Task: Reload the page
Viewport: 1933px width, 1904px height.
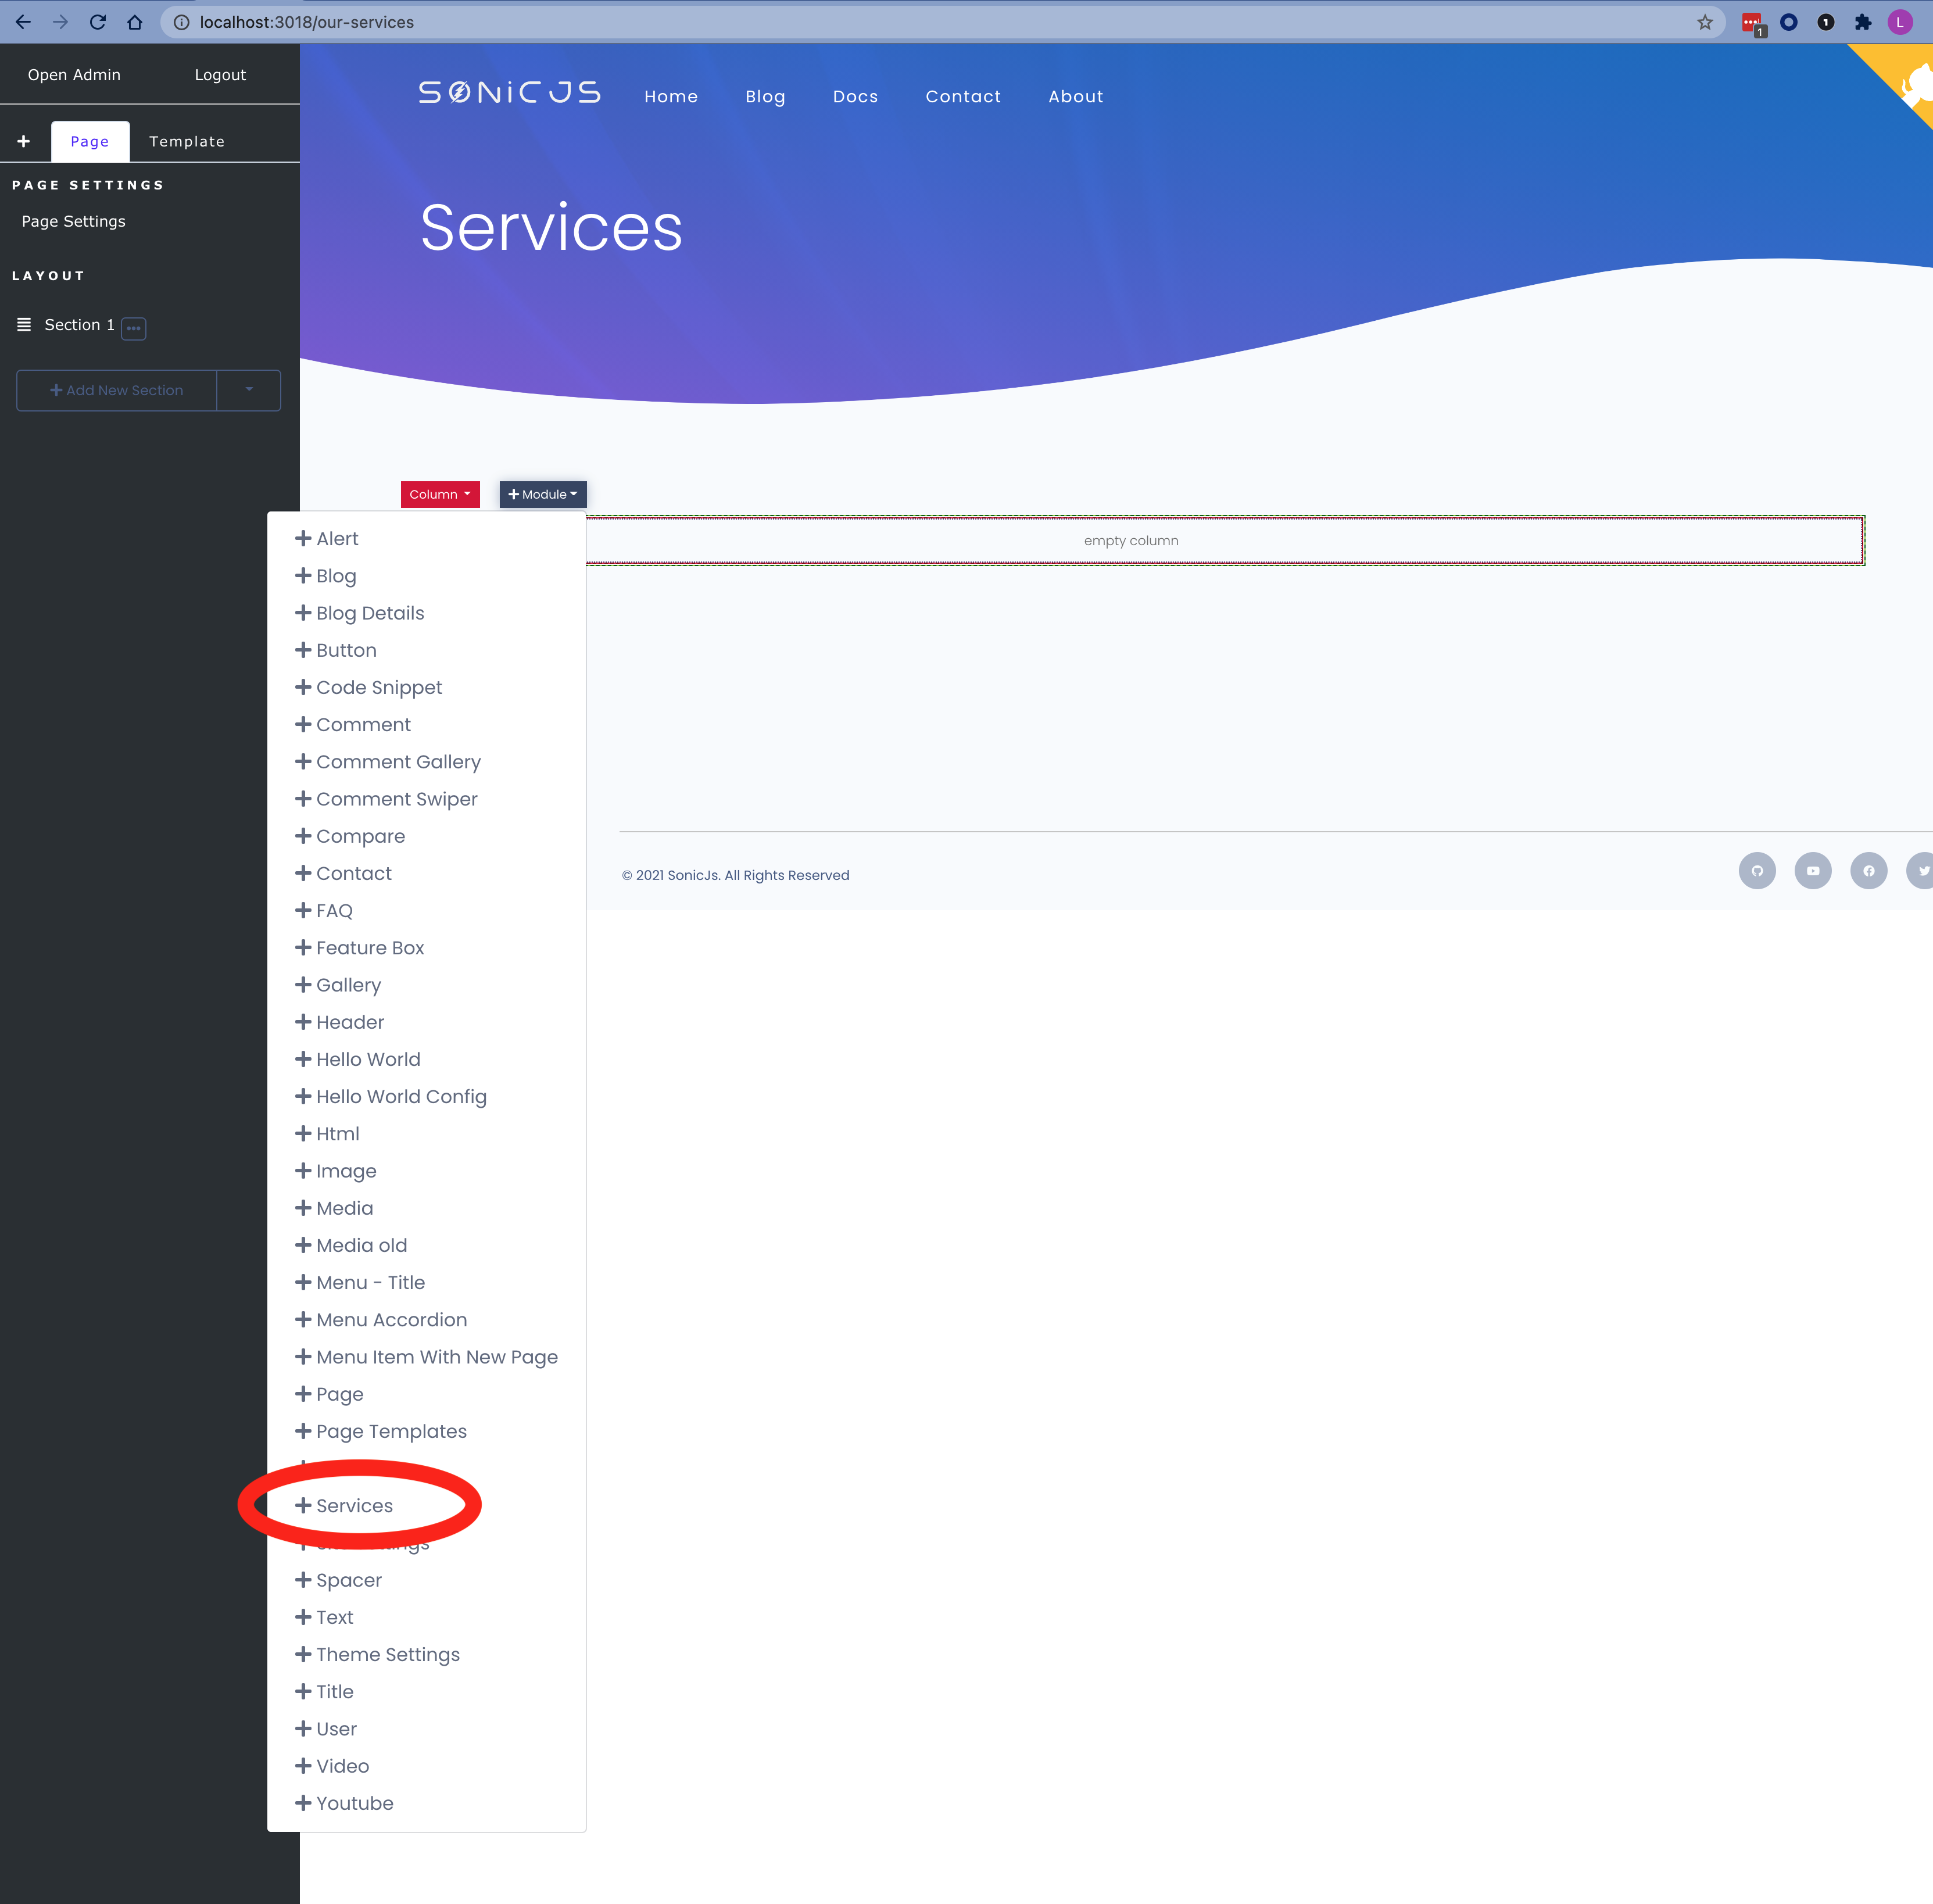Action: coord(97,22)
